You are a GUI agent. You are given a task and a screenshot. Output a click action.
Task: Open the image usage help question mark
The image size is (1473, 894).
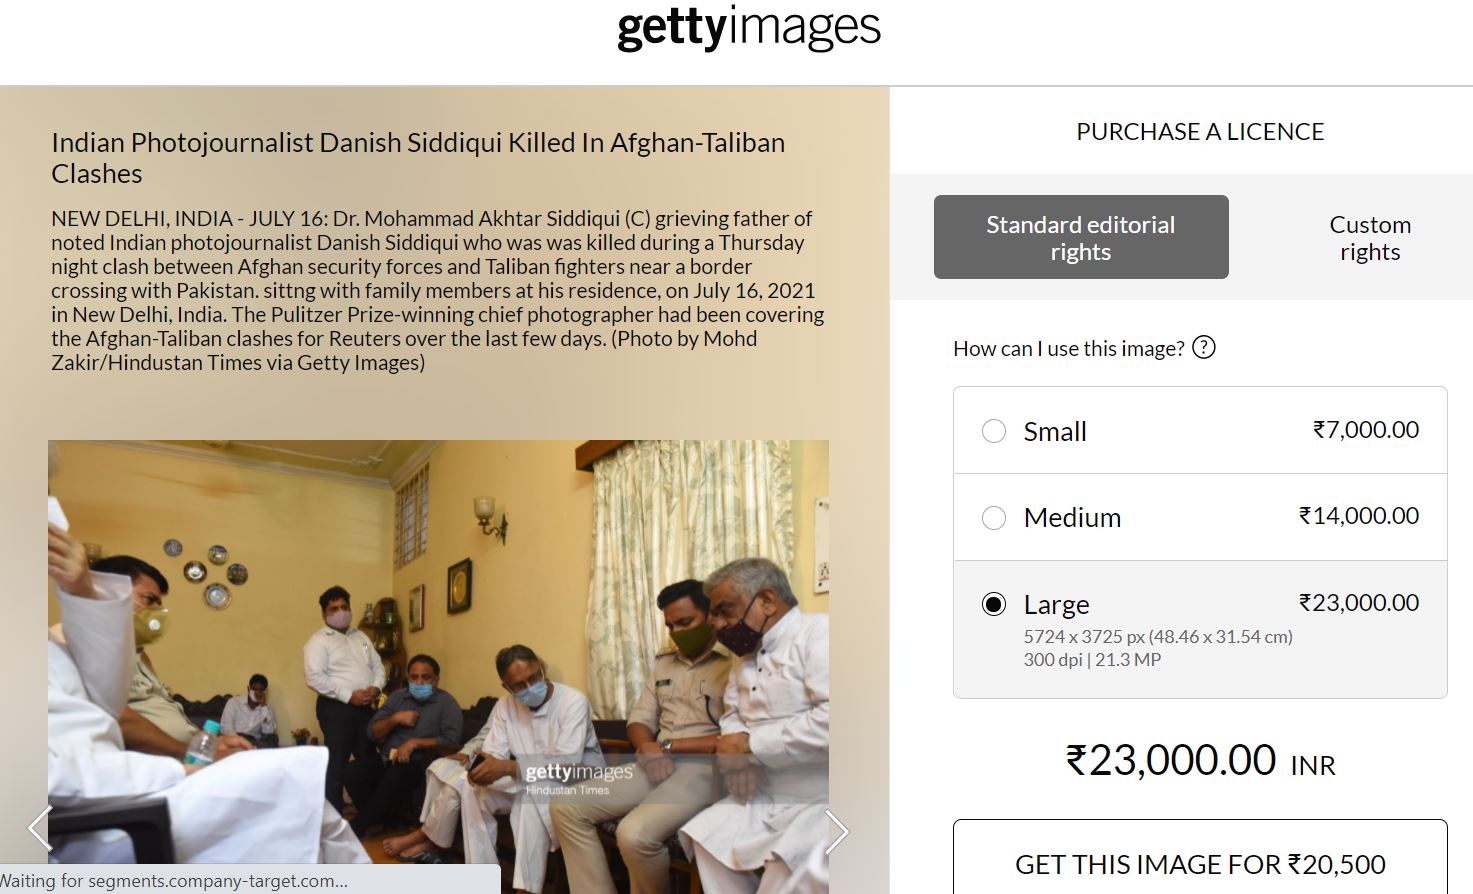(x=1205, y=348)
